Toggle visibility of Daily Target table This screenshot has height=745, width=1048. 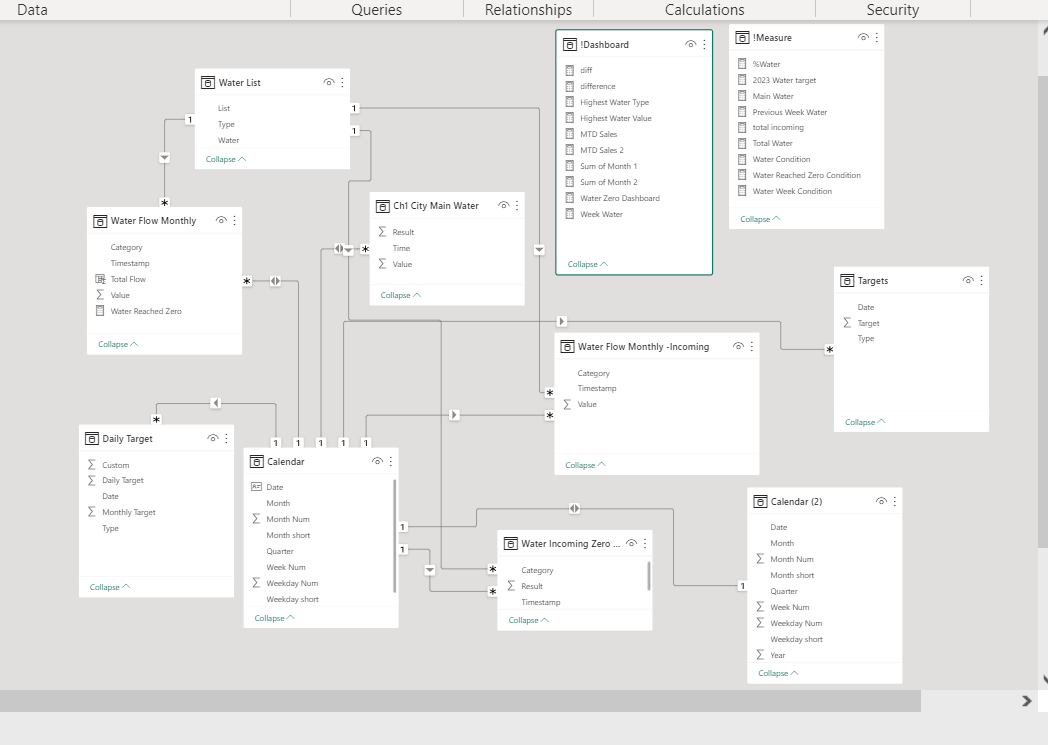point(213,438)
